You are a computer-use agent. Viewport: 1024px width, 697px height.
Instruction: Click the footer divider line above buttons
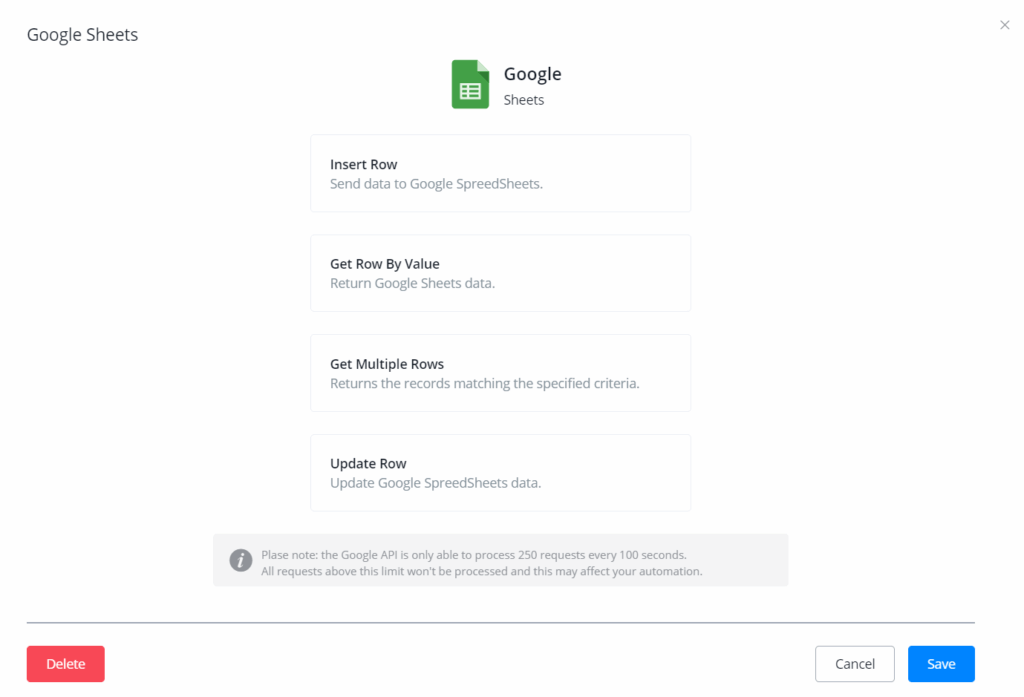[500, 622]
